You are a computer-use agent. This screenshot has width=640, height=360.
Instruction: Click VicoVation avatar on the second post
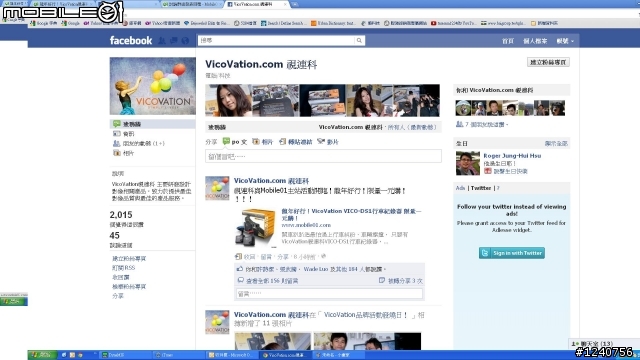click(217, 322)
